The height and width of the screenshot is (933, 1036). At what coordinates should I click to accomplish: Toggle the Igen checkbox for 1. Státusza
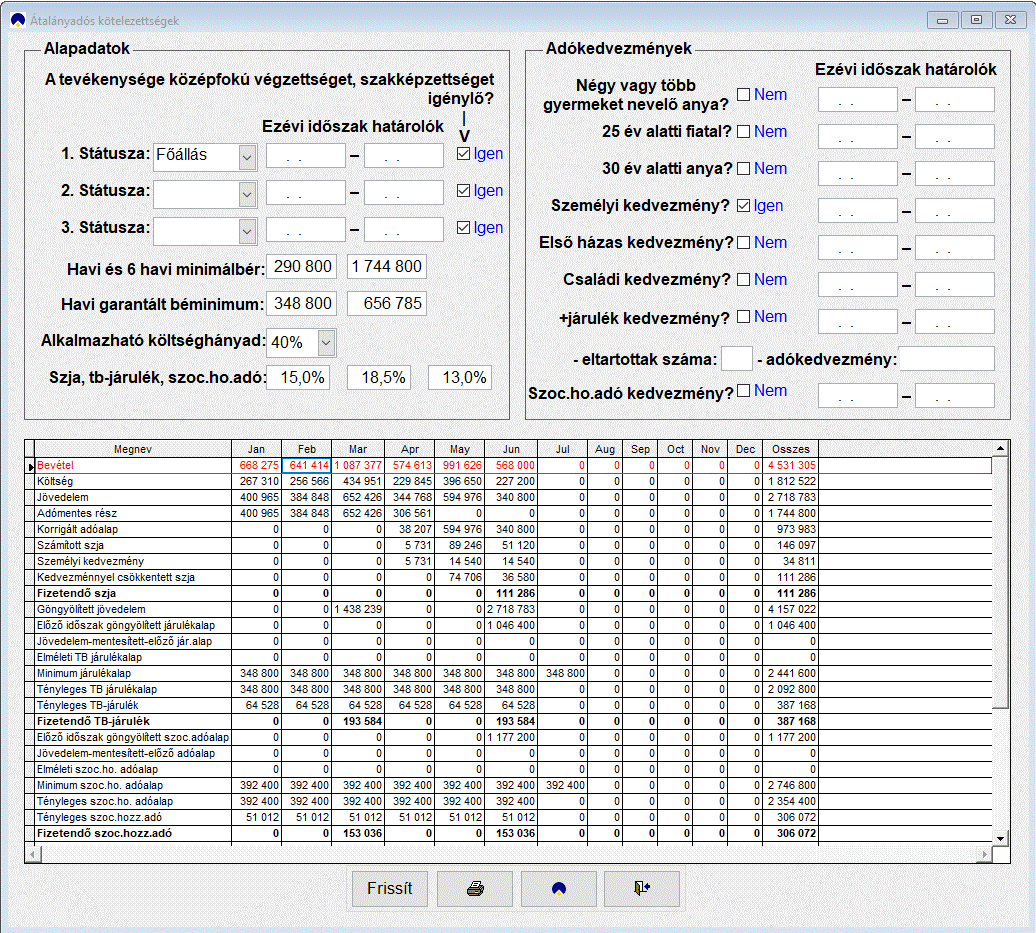(x=463, y=153)
